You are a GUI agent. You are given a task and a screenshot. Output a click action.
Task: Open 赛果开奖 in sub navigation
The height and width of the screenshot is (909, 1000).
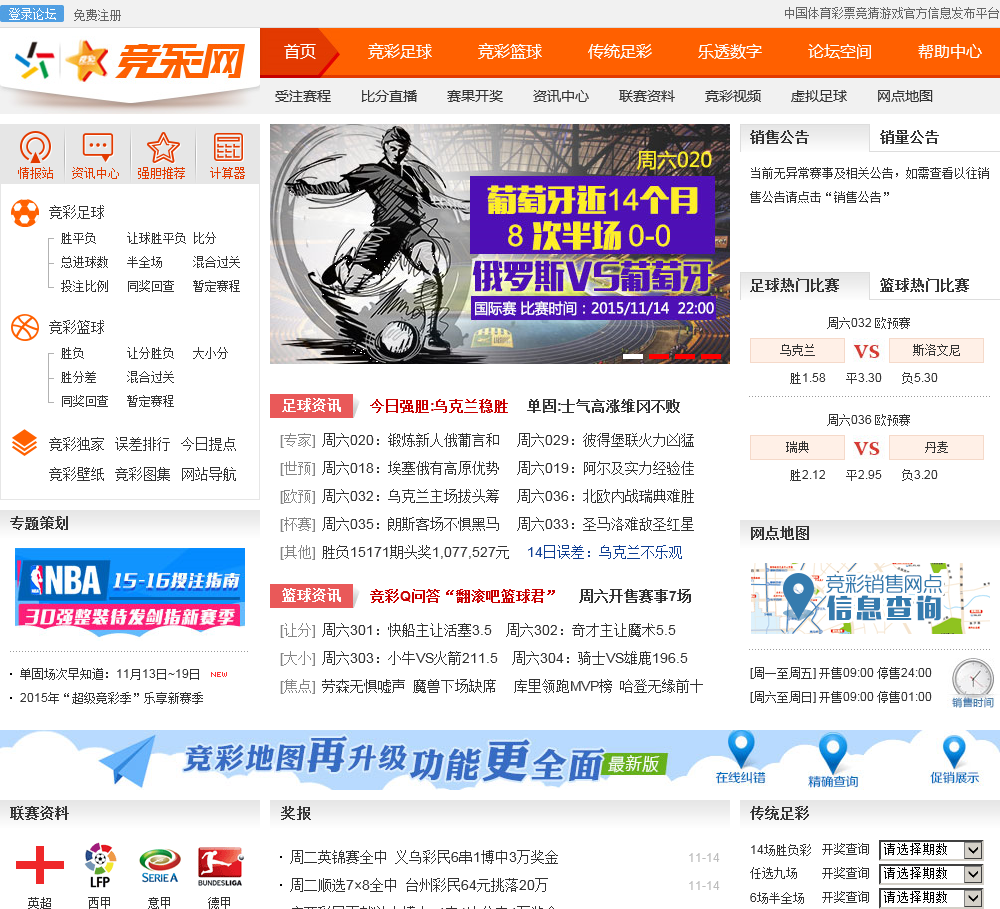[x=475, y=96]
